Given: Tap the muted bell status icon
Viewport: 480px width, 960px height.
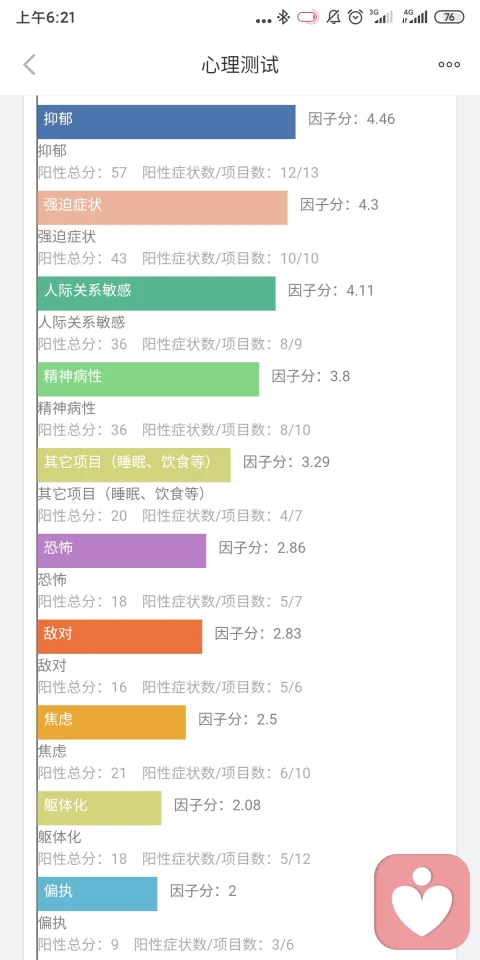Looking at the screenshot, I should pos(333,17).
